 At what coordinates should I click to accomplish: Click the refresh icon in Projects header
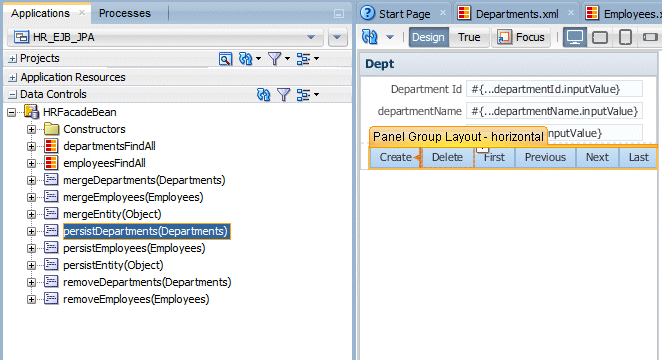(245, 59)
